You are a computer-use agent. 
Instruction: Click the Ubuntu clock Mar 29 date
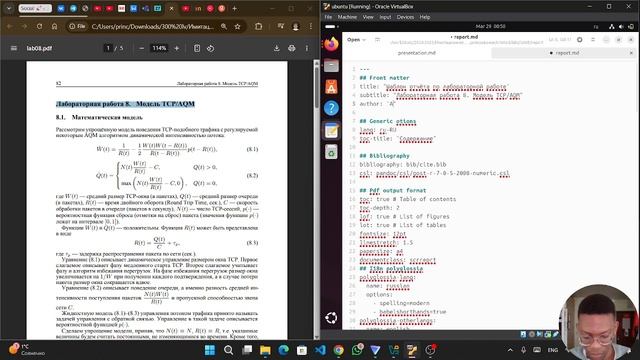[490, 27]
